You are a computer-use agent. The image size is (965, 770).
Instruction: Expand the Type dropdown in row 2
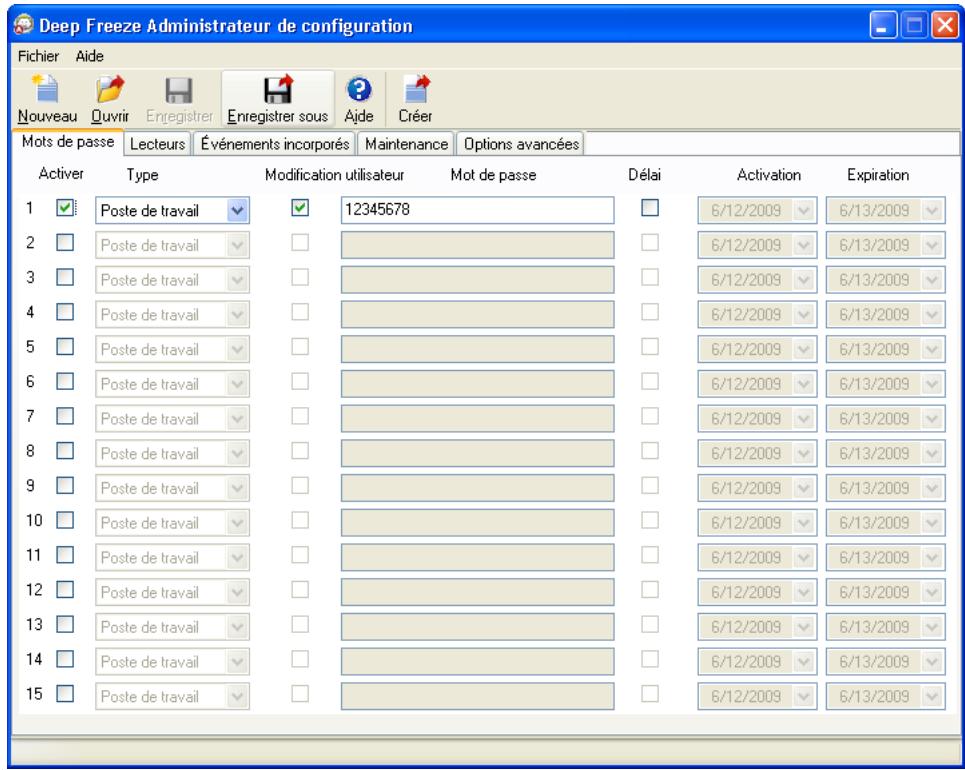[x=237, y=245]
